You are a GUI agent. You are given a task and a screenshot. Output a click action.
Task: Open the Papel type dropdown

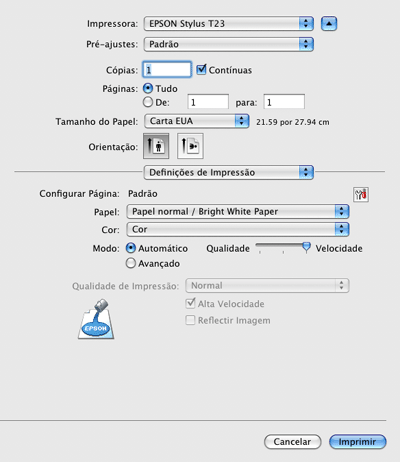pyautogui.click(x=238, y=211)
